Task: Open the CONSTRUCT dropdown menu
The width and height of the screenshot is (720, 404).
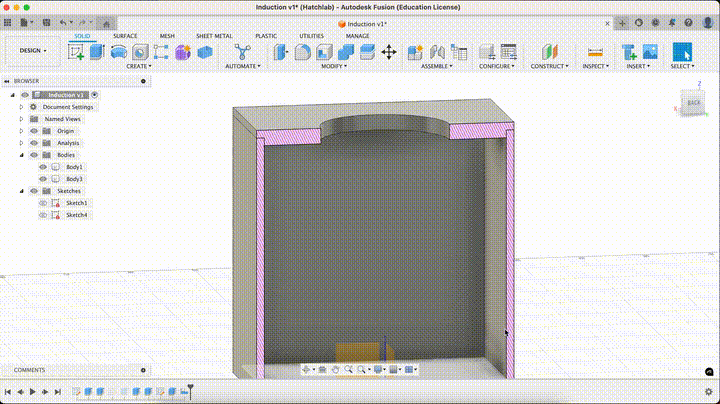Action: click(x=549, y=67)
